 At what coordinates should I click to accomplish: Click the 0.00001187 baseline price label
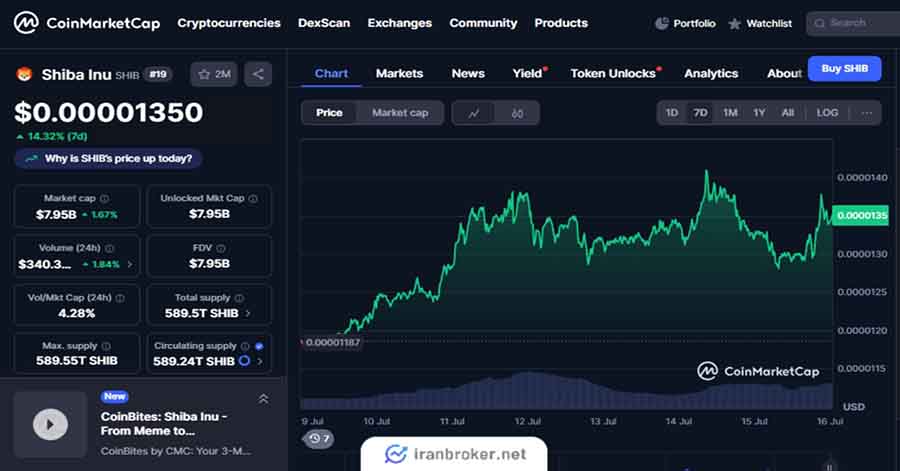pyautogui.click(x=332, y=343)
